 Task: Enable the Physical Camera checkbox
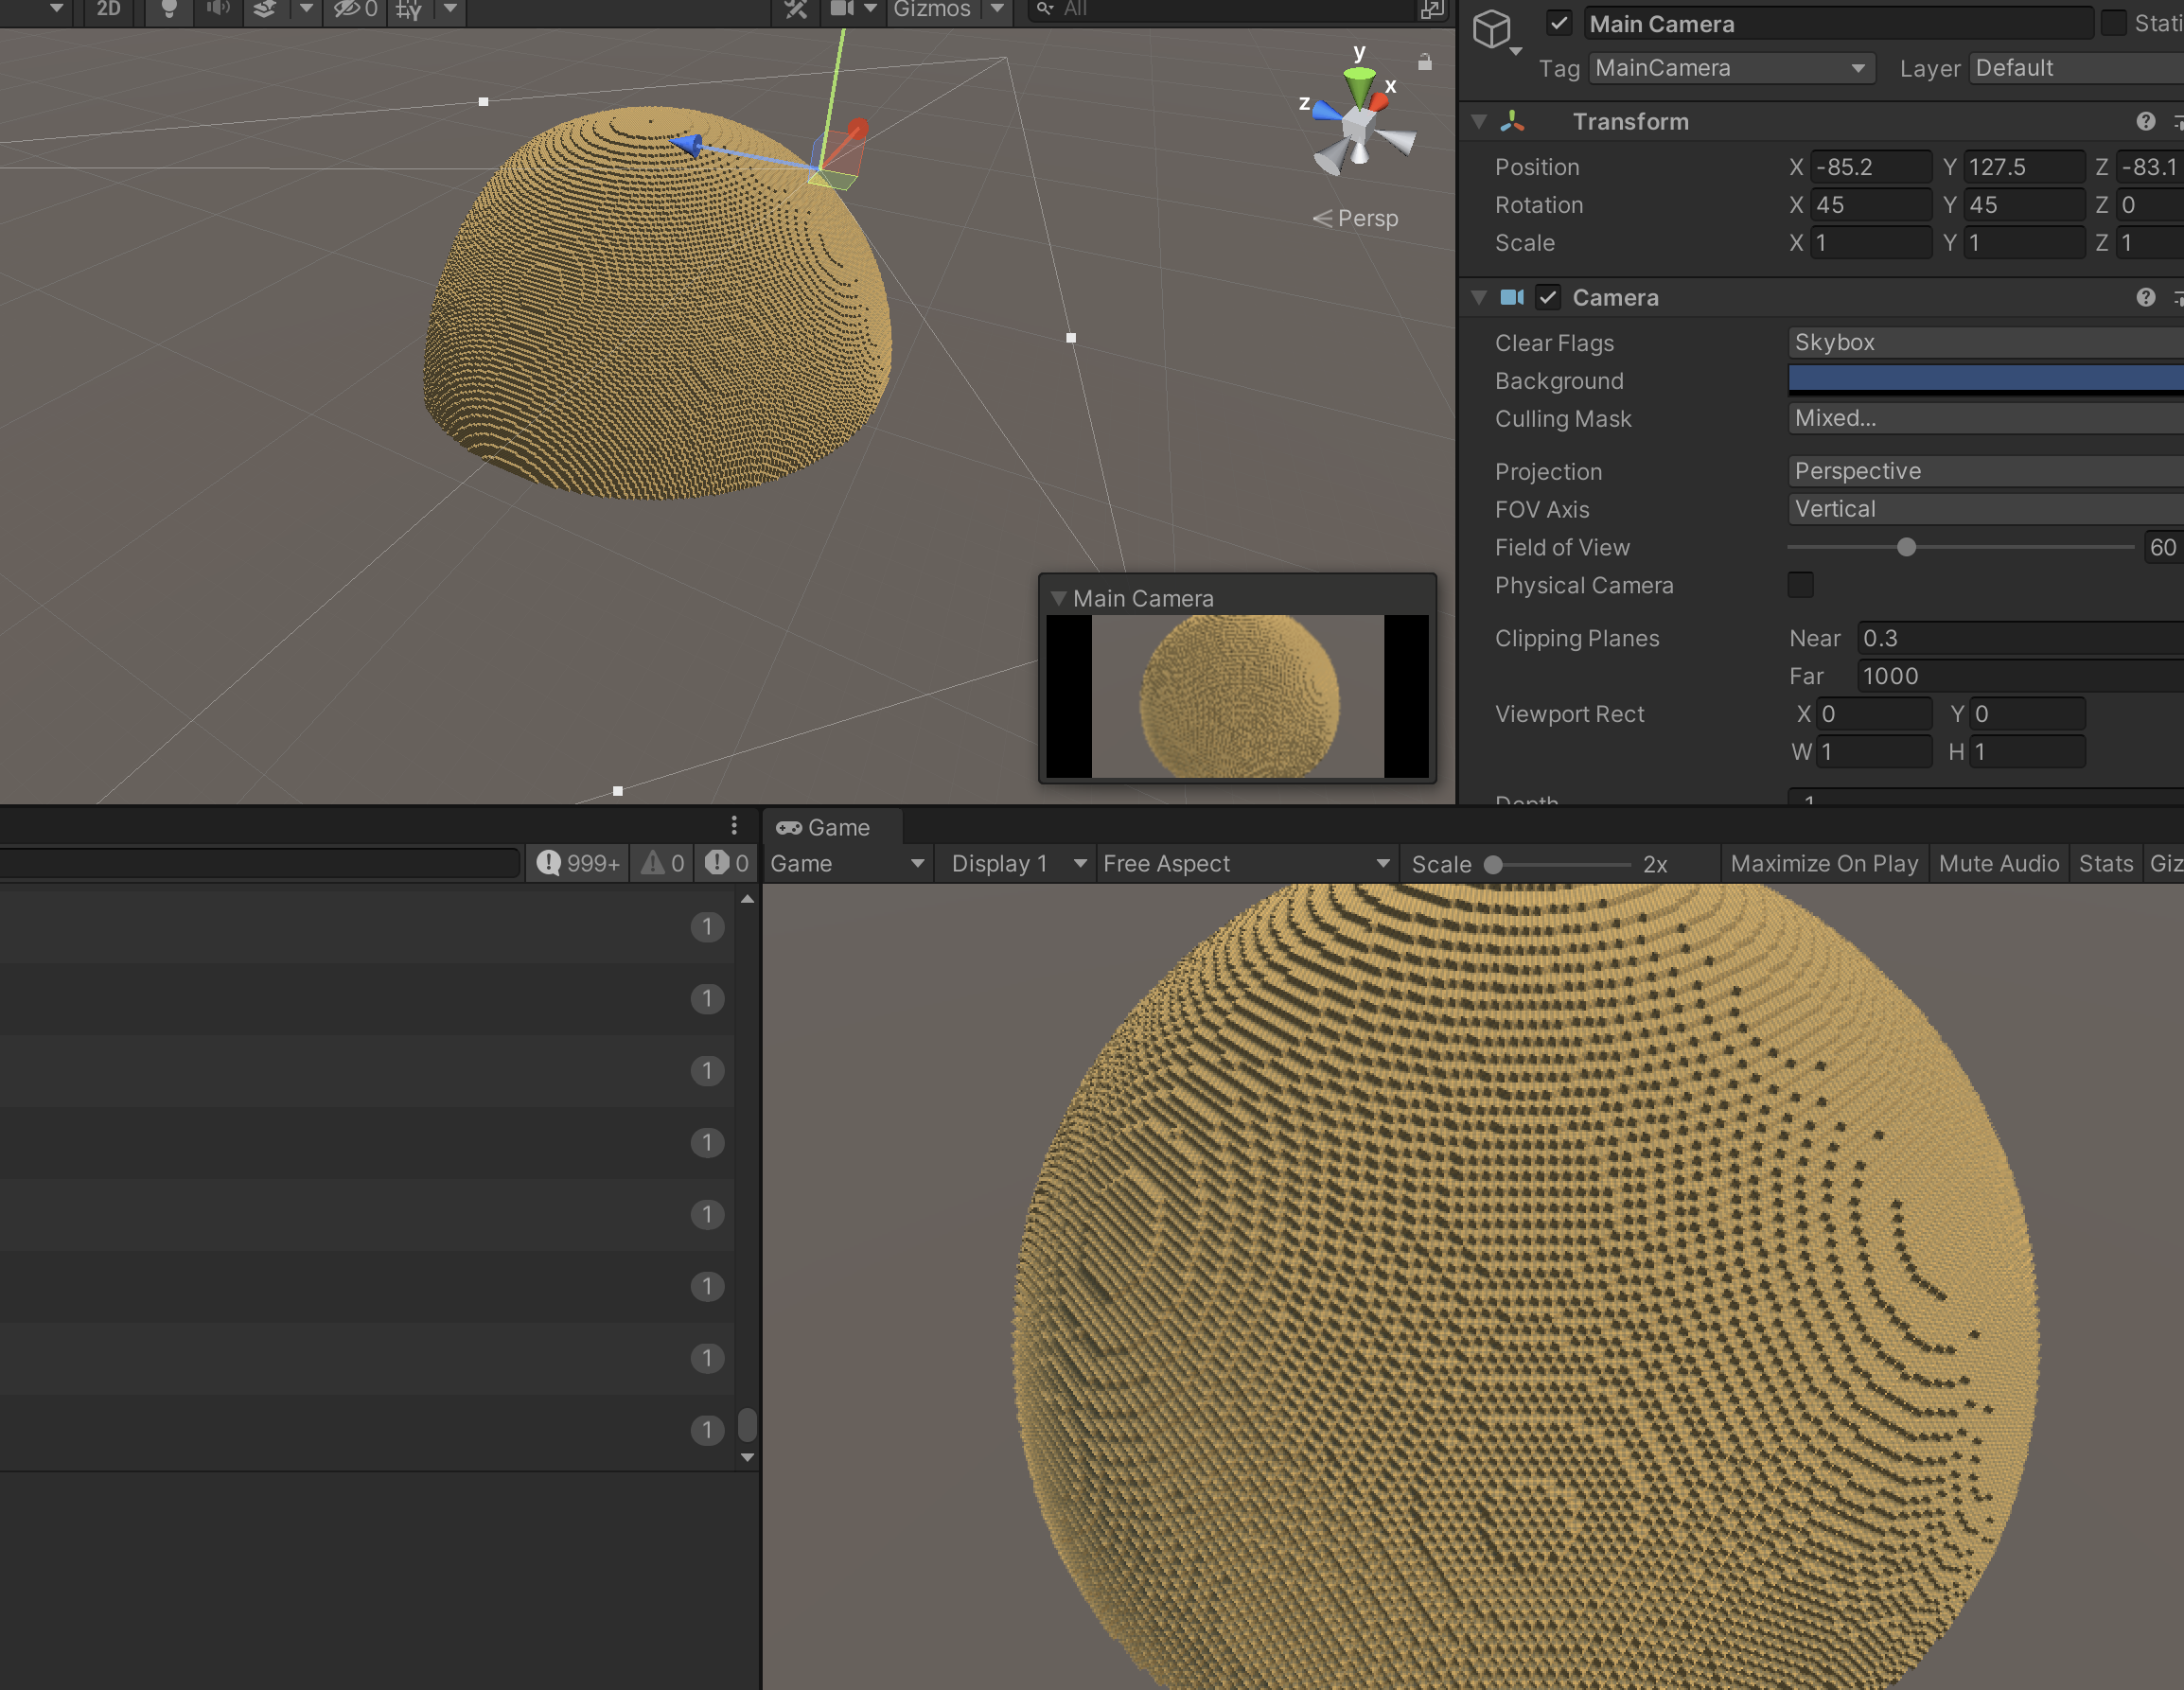[x=1800, y=585]
